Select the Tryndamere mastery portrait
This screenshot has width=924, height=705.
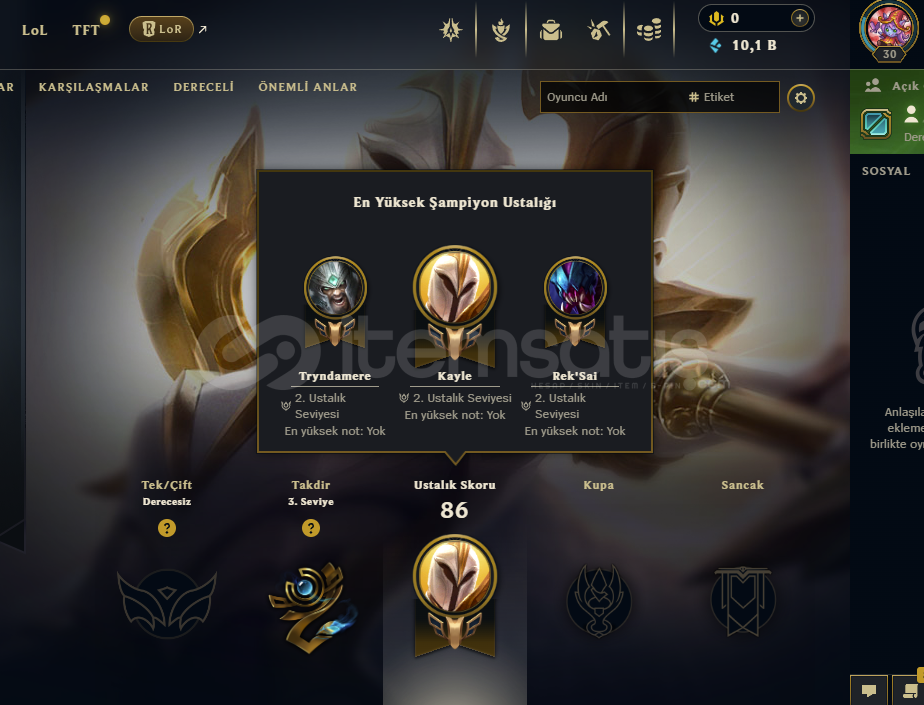point(335,288)
